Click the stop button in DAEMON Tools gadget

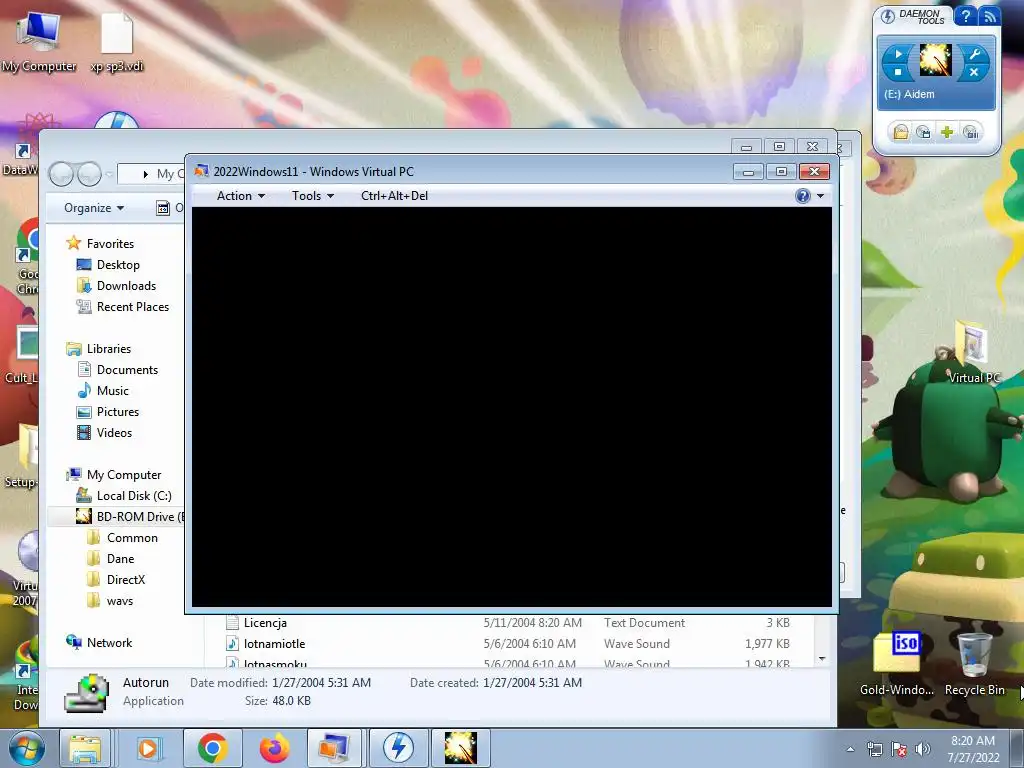point(899,72)
